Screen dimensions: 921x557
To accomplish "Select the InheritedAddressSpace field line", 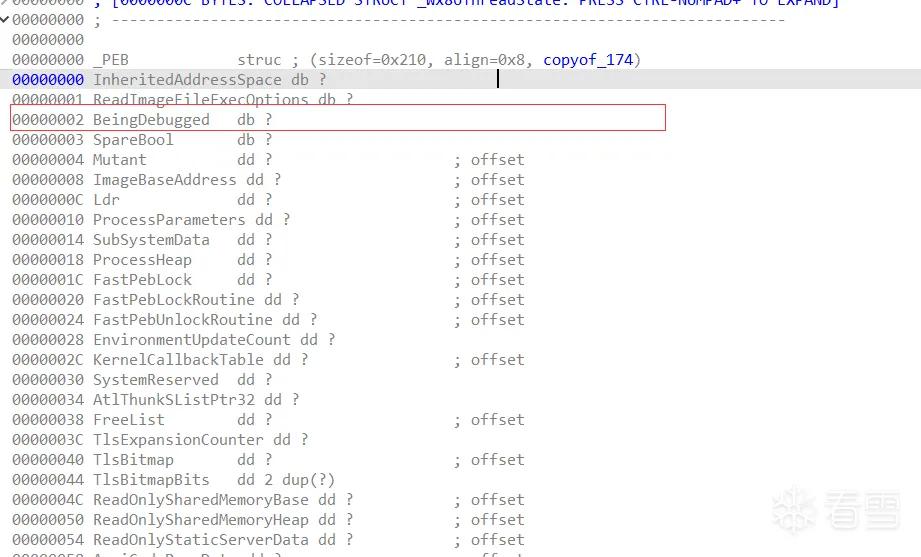I will pyautogui.click(x=460, y=79).
